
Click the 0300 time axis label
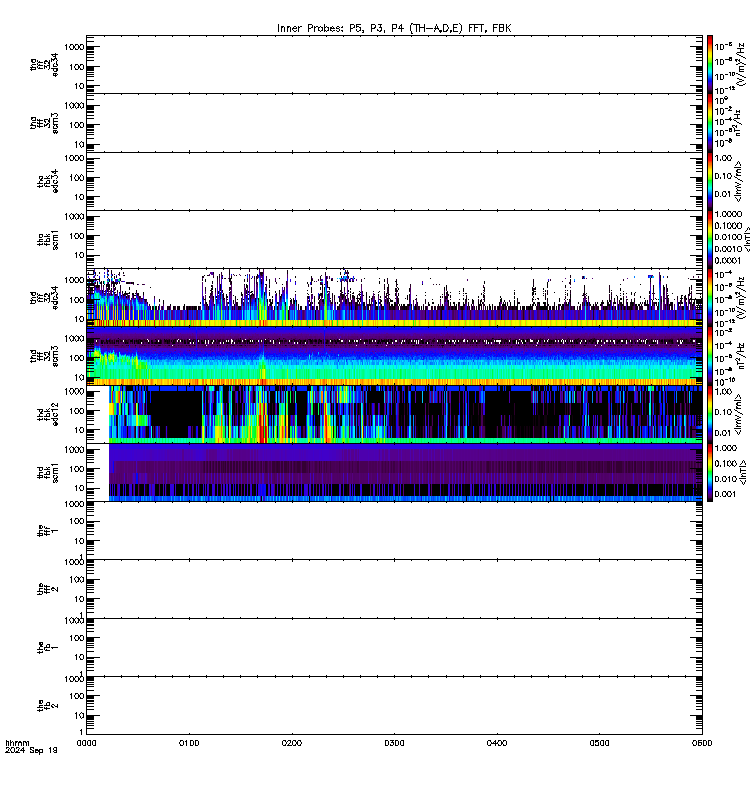tap(394, 743)
